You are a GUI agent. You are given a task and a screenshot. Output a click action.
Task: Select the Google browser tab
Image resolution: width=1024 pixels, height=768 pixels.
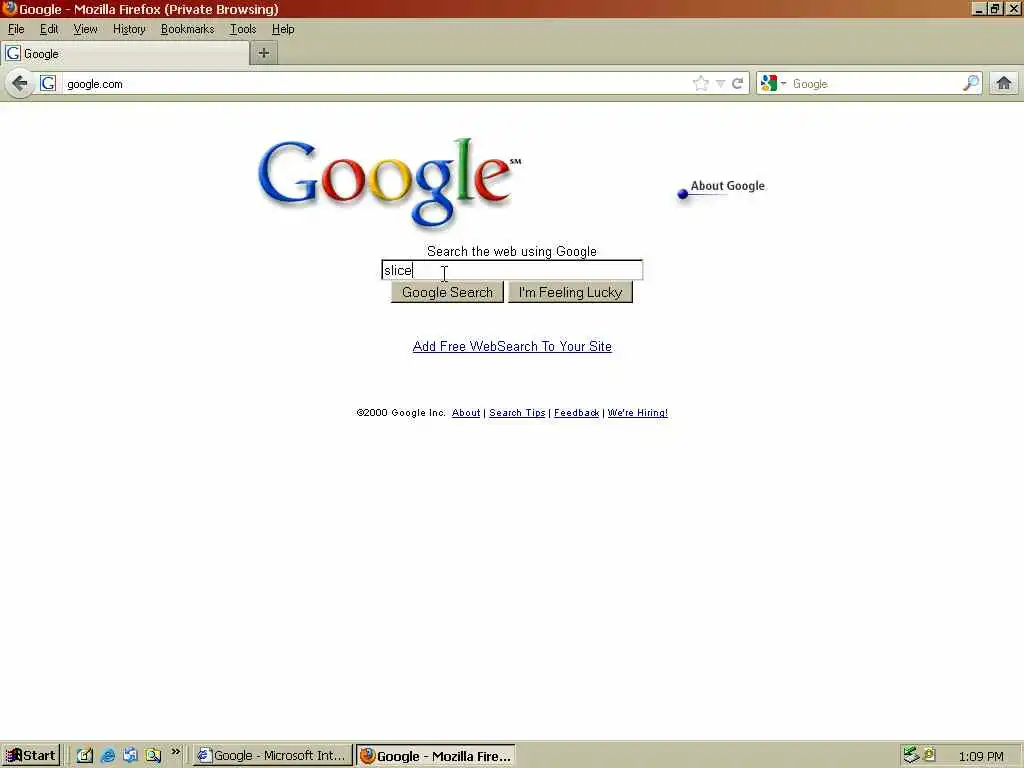point(125,54)
